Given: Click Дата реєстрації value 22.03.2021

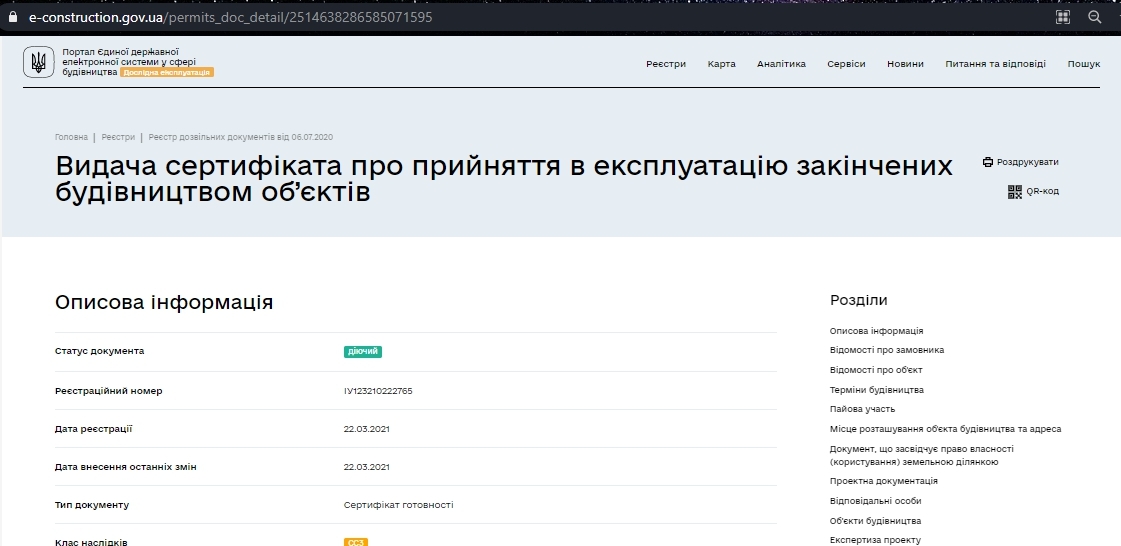Looking at the screenshot, I should tap(367, 429).
